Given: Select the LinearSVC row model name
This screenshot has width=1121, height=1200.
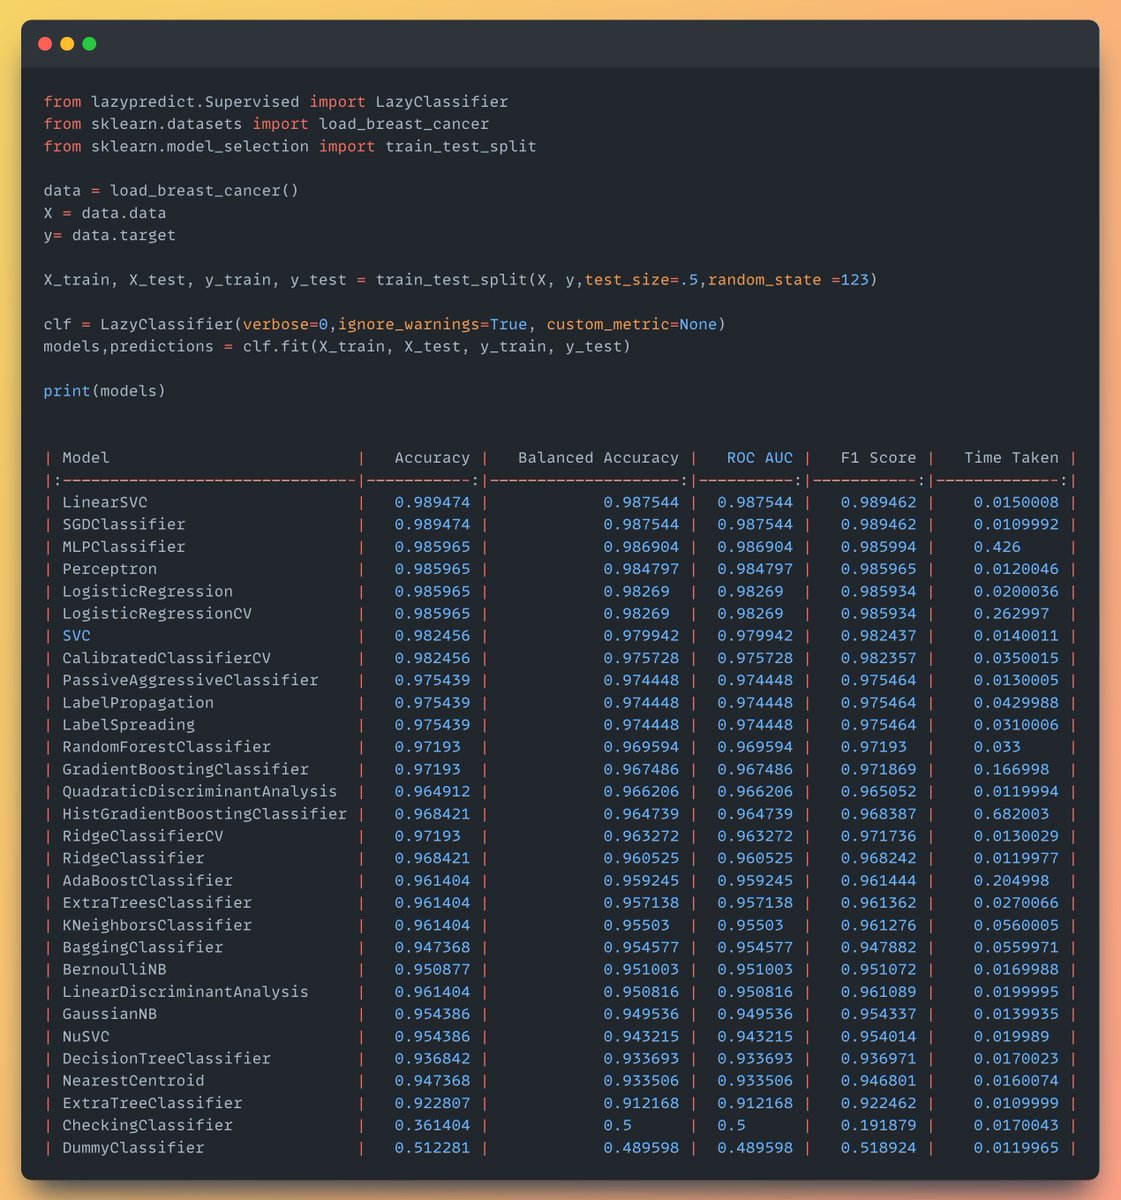Looking at the screenshot, I should pyautogui.click(x=104, y=502).
